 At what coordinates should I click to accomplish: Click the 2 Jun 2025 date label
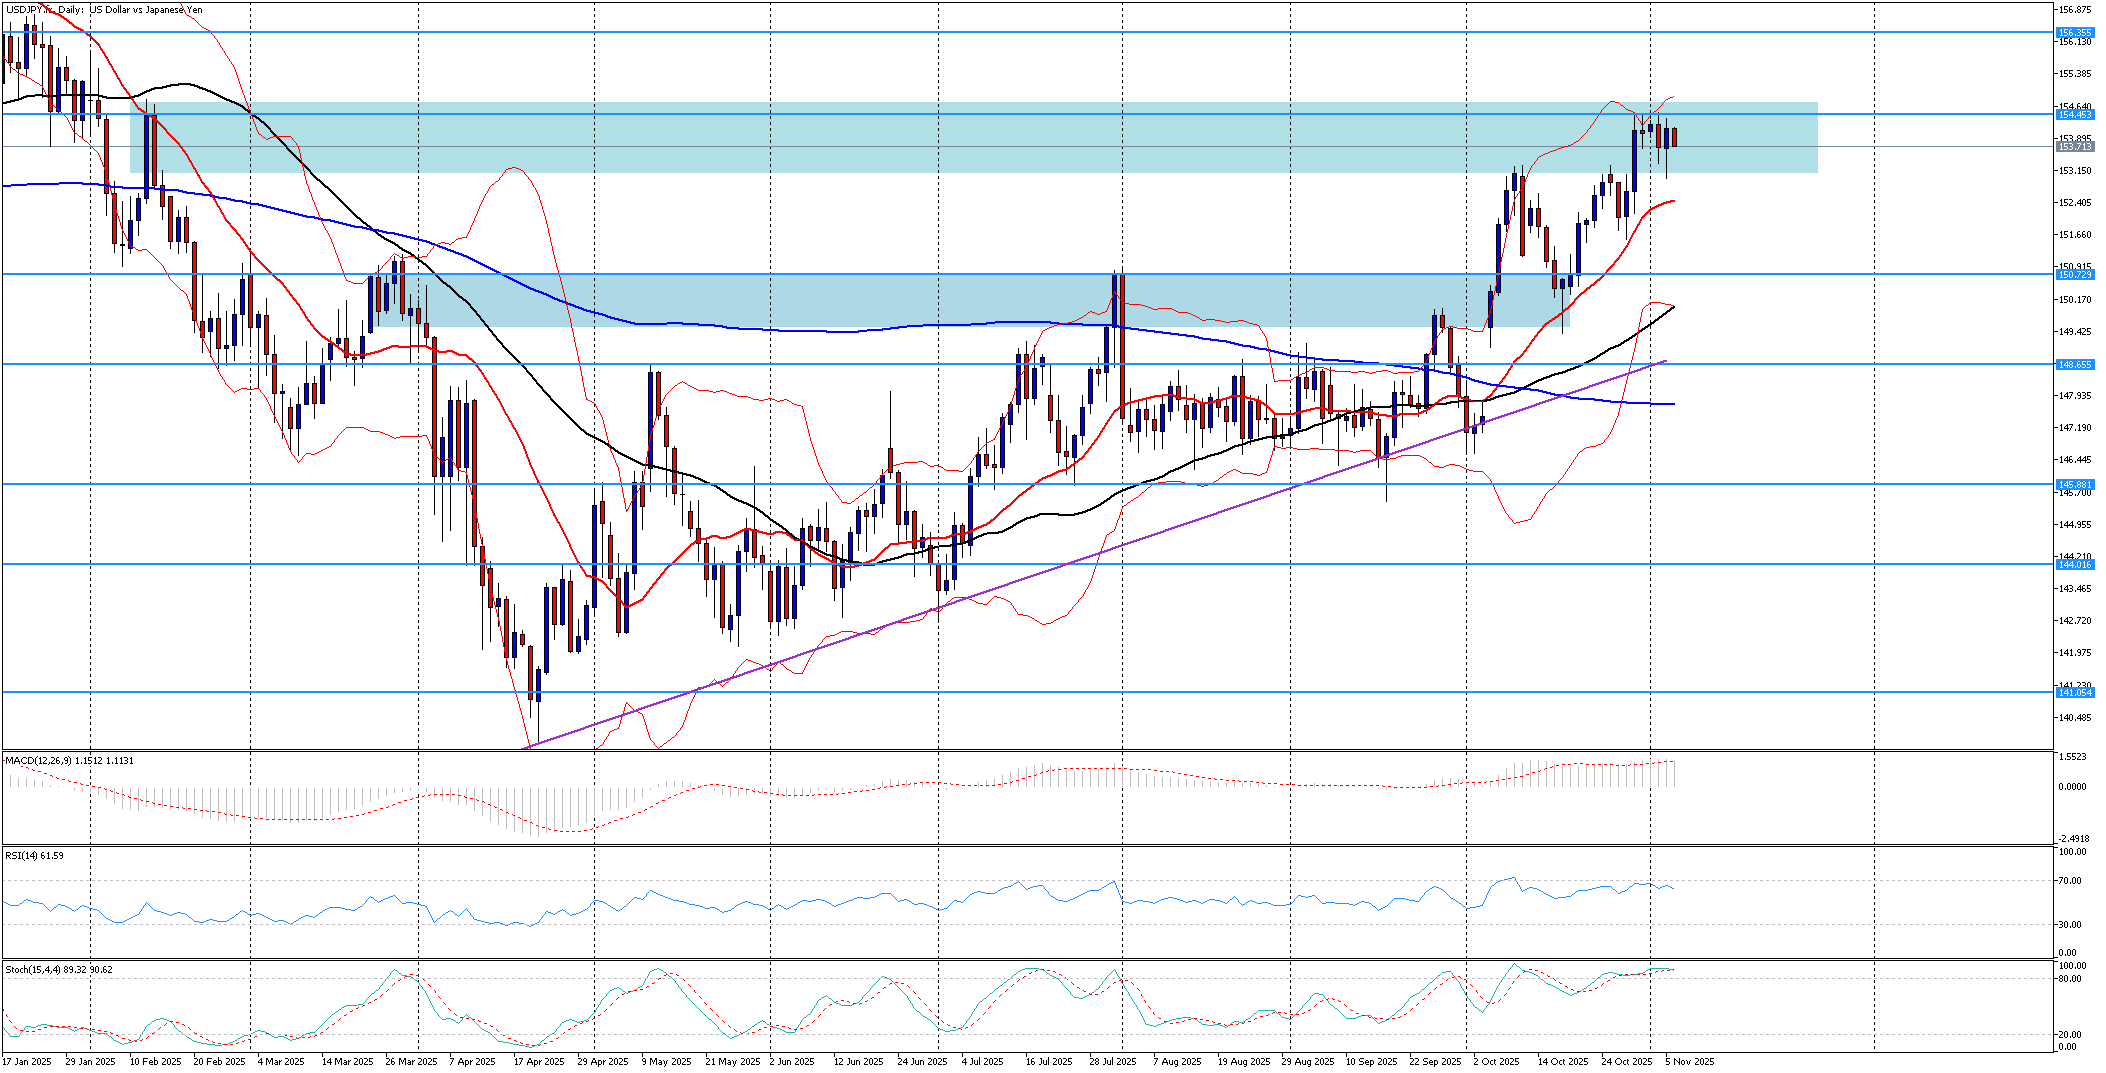[x=794, y=1062]
